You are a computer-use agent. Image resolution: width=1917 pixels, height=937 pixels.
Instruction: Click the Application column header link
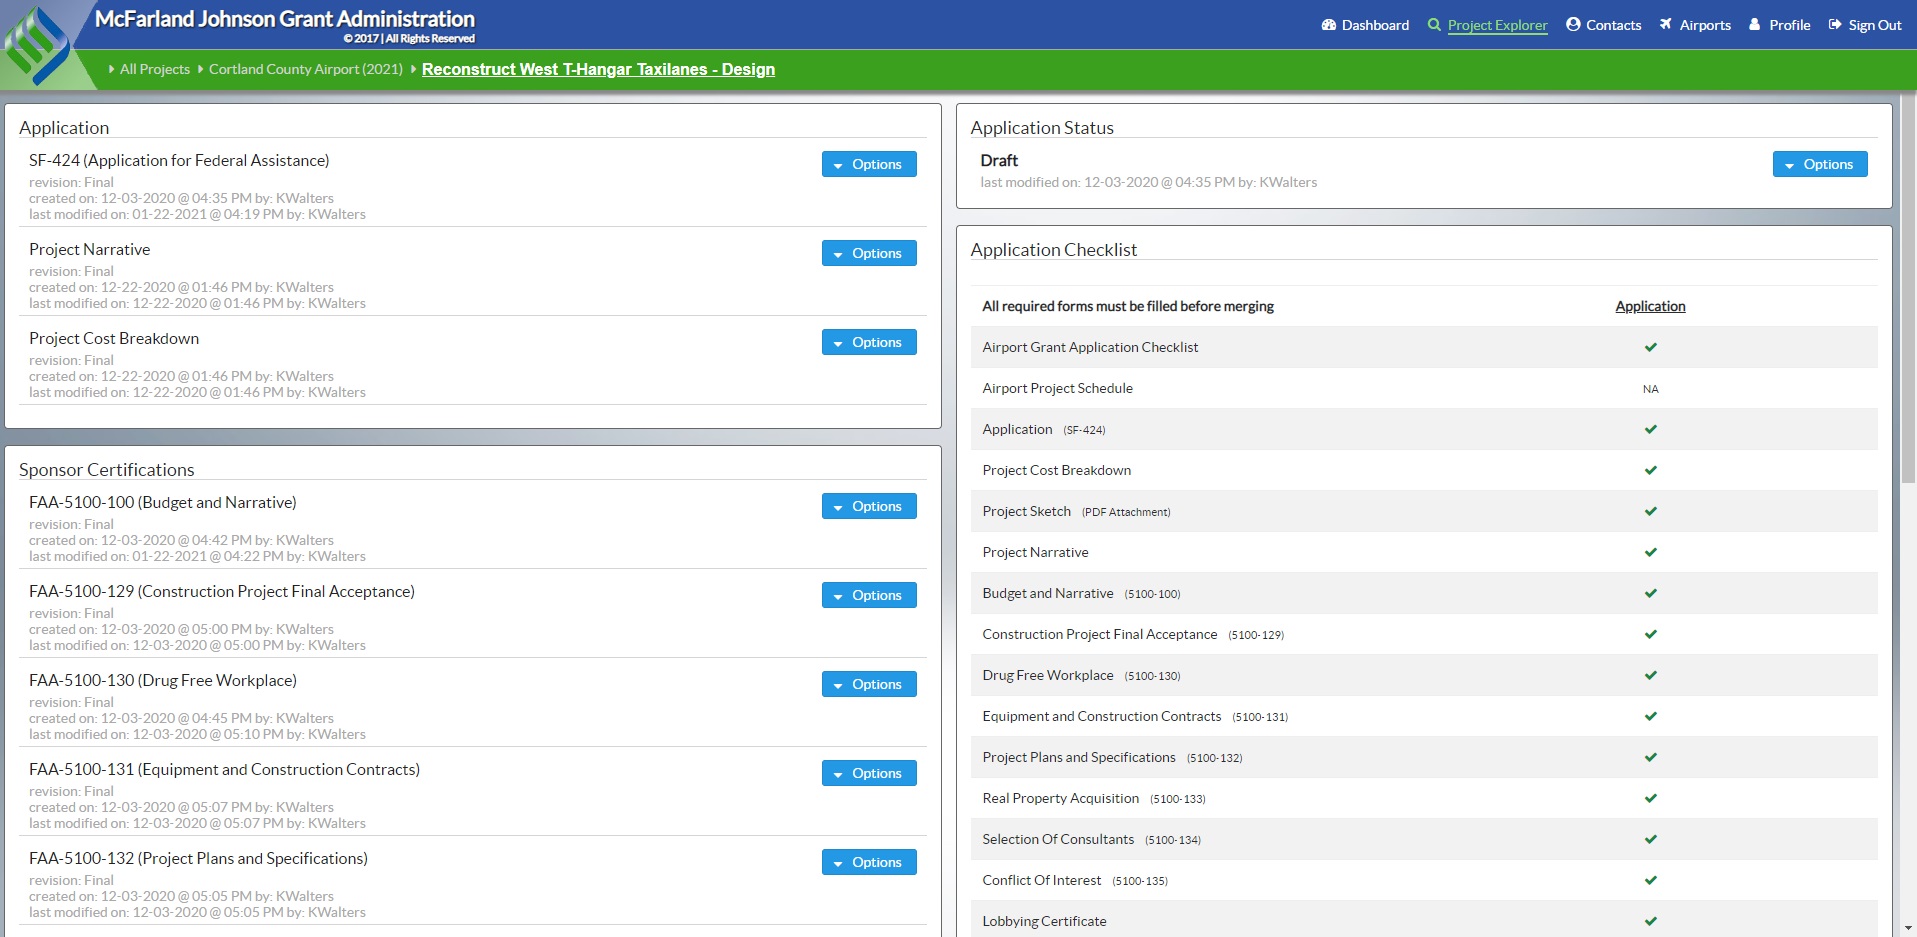[1650, 306]
